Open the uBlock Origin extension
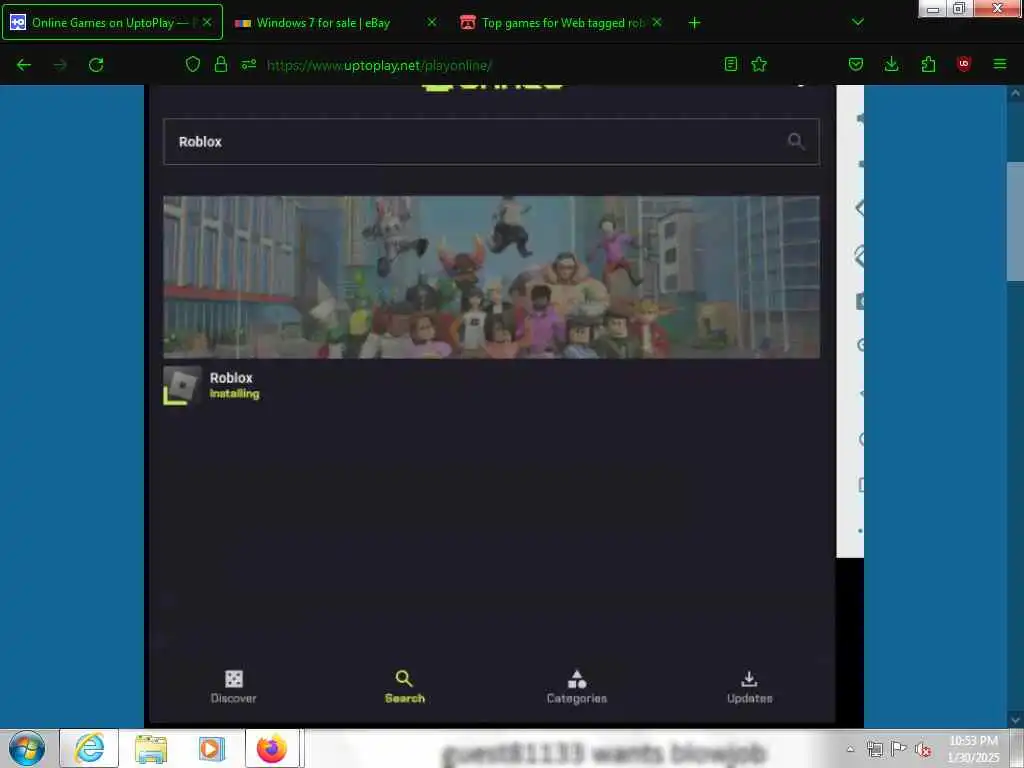The height and width of the screenshot is (768, 1024). (x=963, y=64)
